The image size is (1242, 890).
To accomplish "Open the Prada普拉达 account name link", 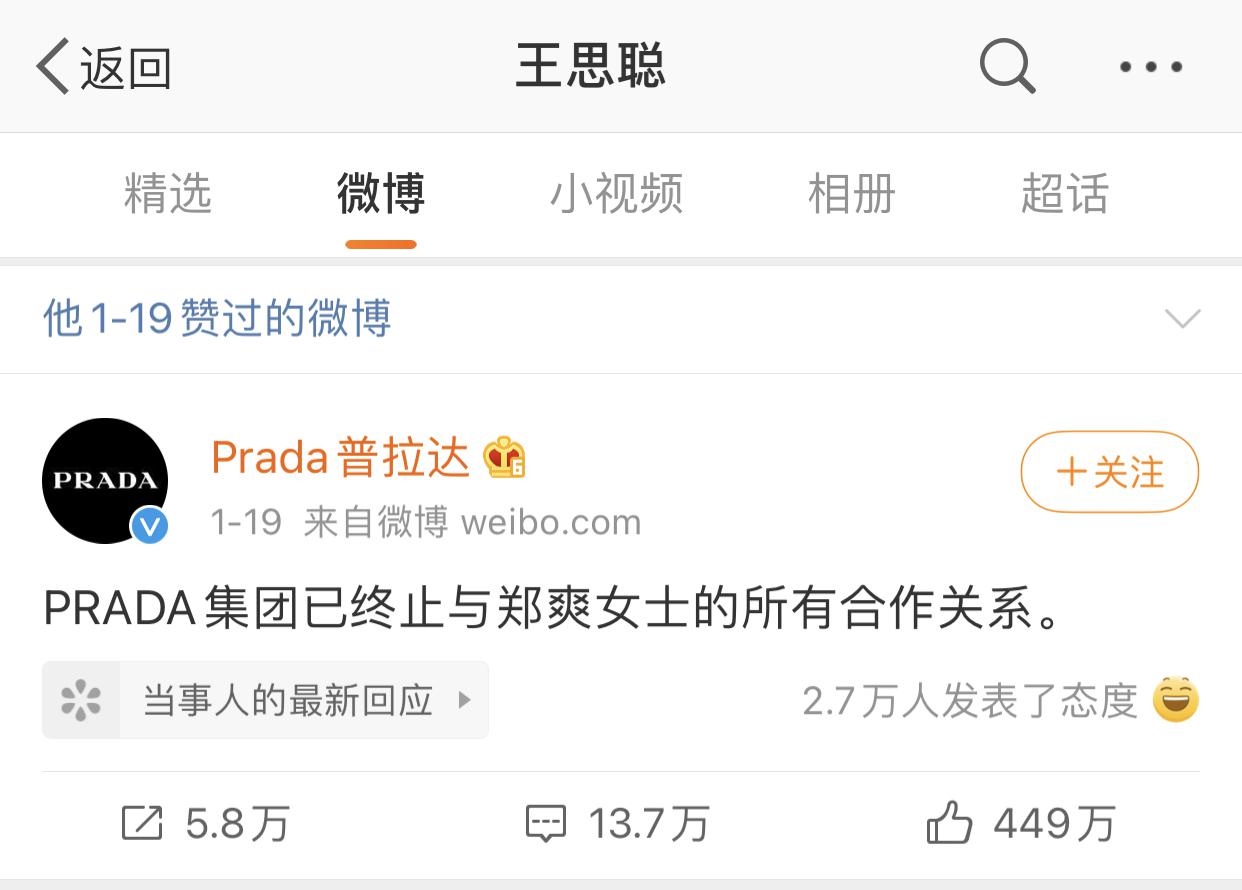I will click(x=340, y=458).
